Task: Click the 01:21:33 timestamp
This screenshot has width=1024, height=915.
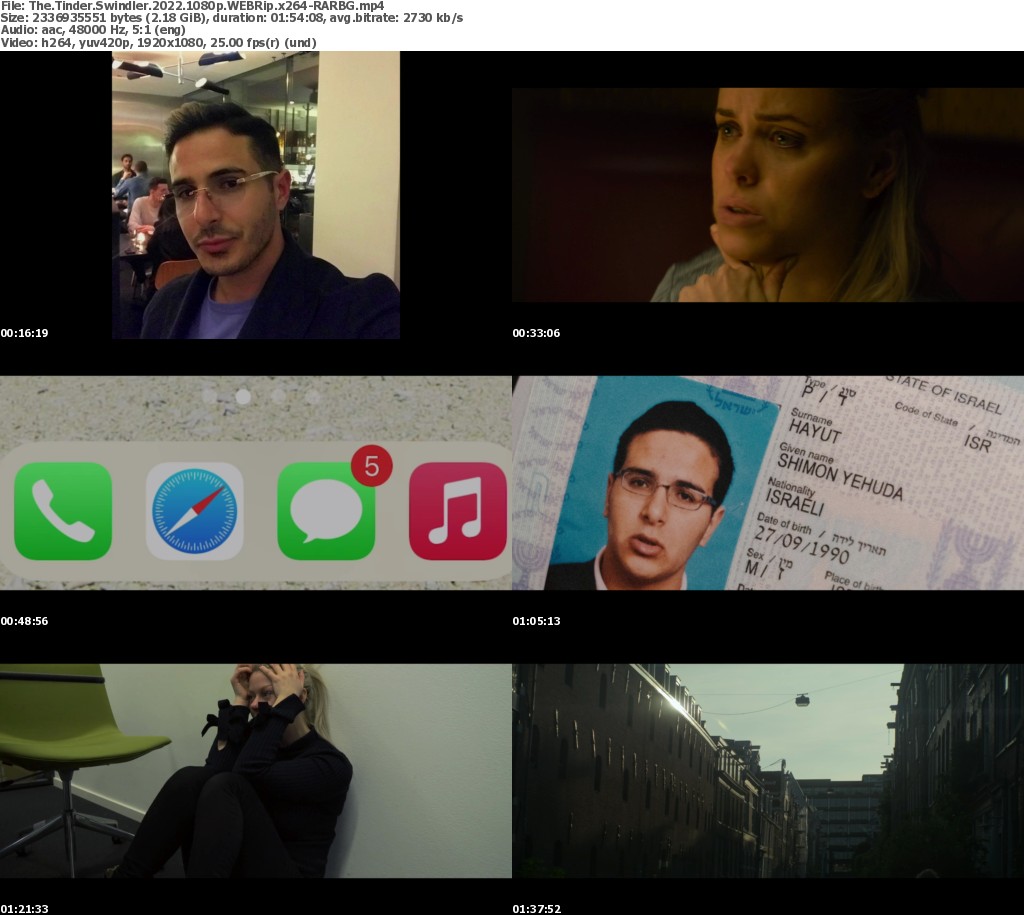Action: [x=24, y=909]
